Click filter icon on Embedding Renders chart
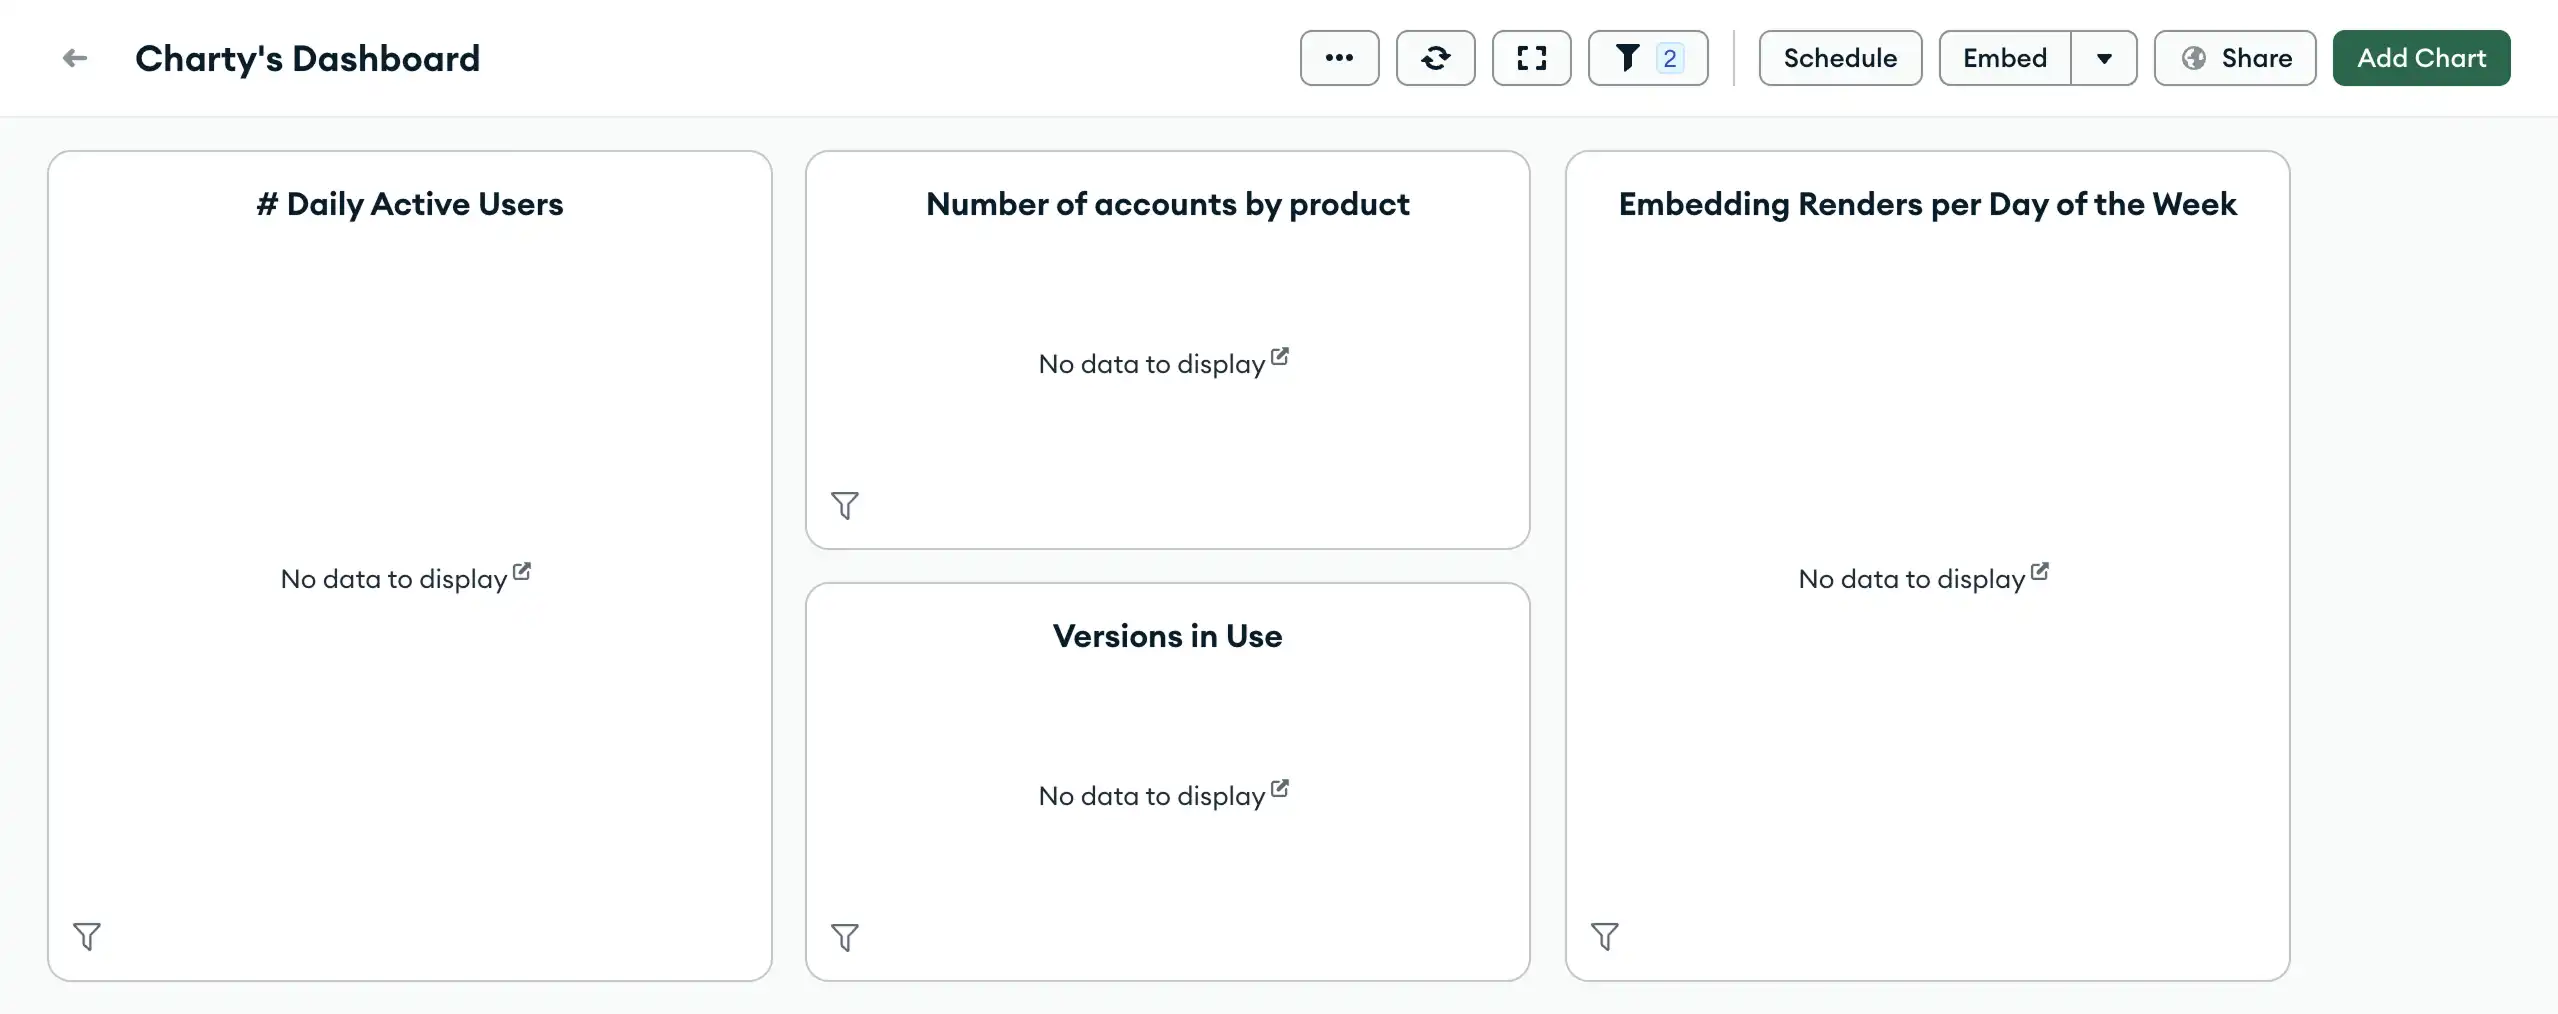 (x=1605, y=937)
